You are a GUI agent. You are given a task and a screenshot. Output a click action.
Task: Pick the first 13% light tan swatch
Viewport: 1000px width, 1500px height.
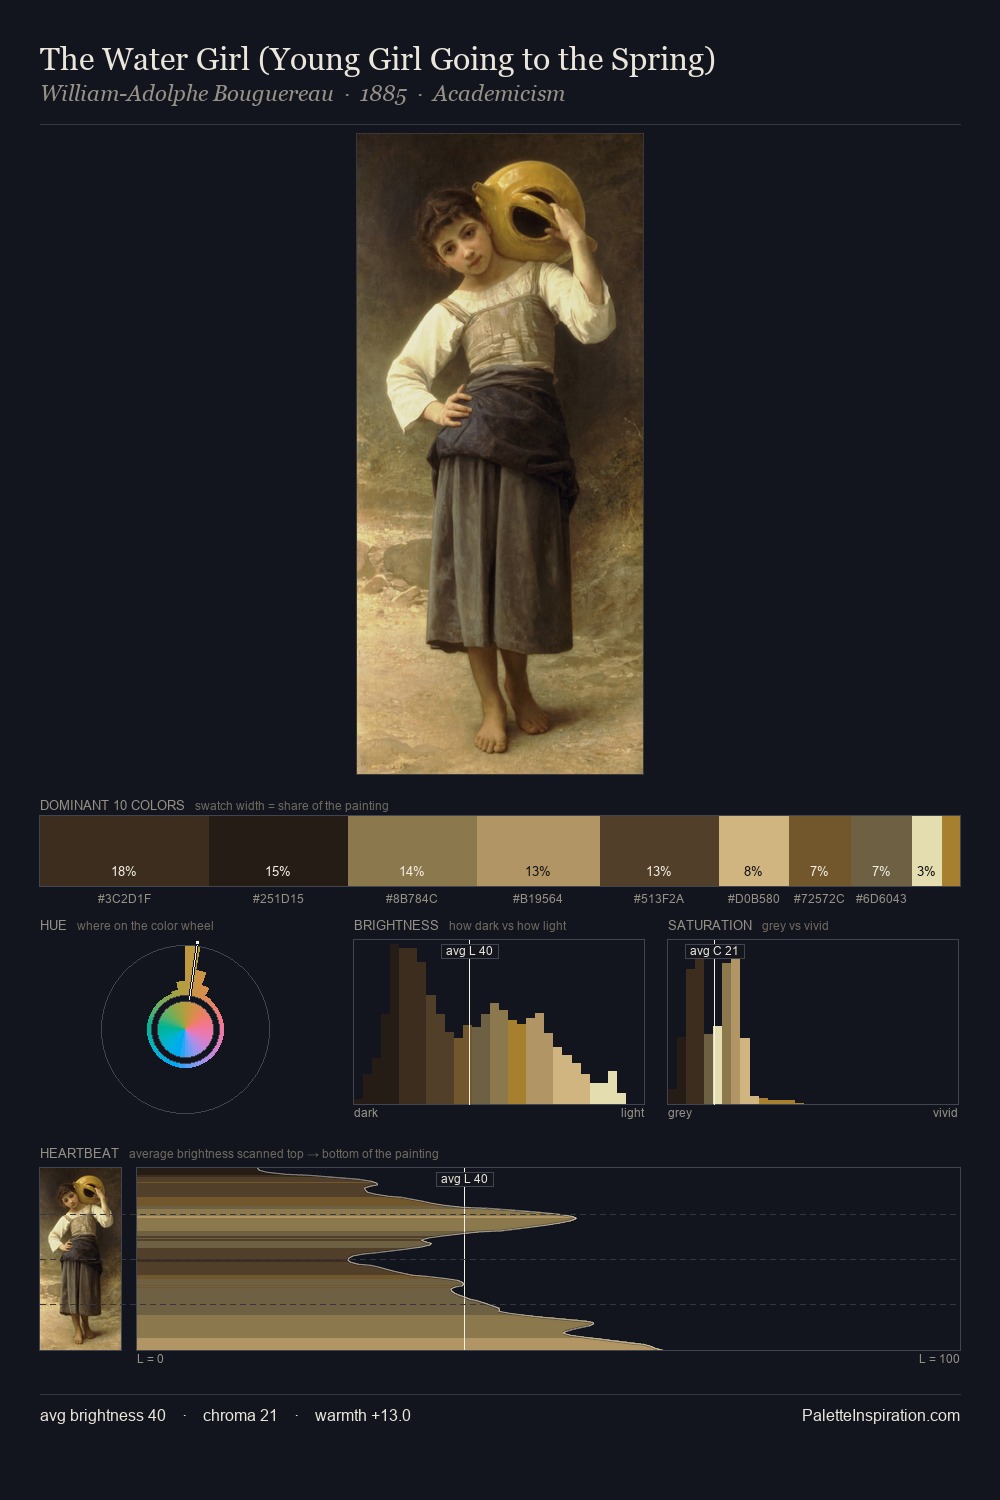(x=538, y=851)
